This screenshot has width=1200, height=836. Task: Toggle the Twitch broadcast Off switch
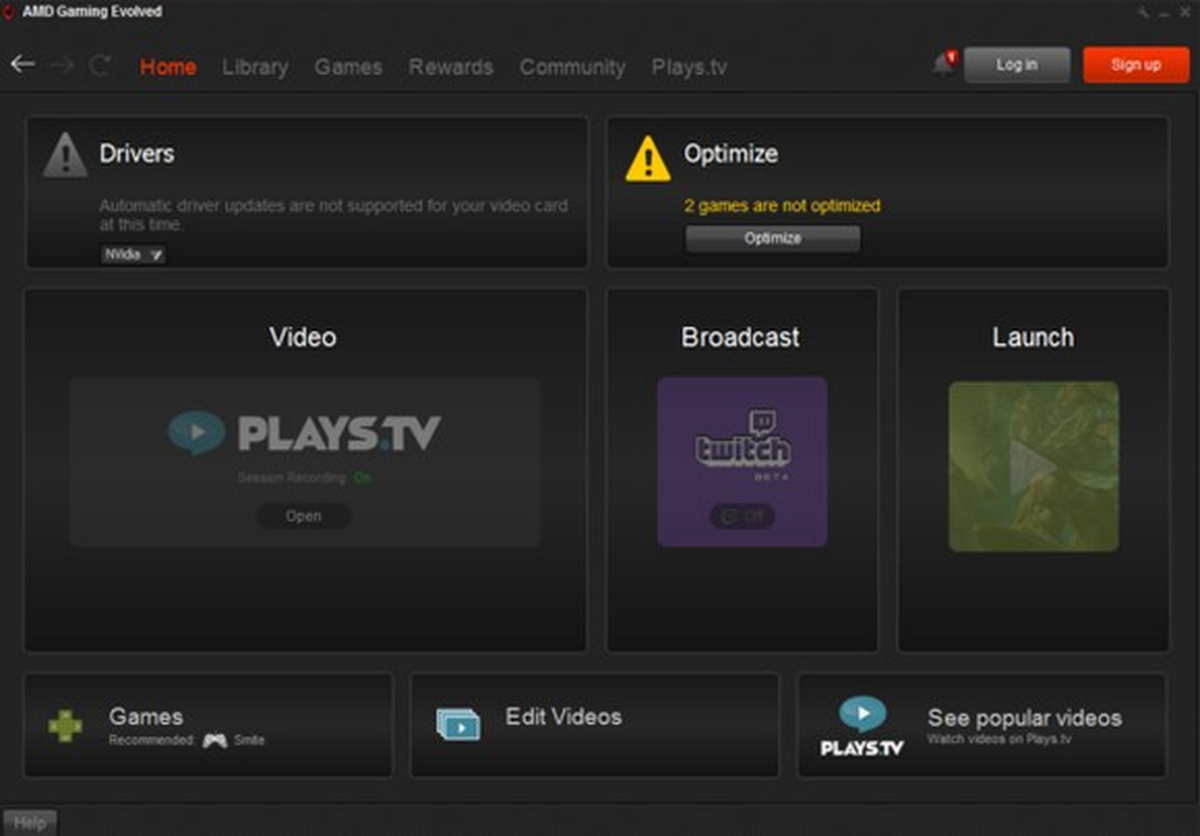point(743,516)
